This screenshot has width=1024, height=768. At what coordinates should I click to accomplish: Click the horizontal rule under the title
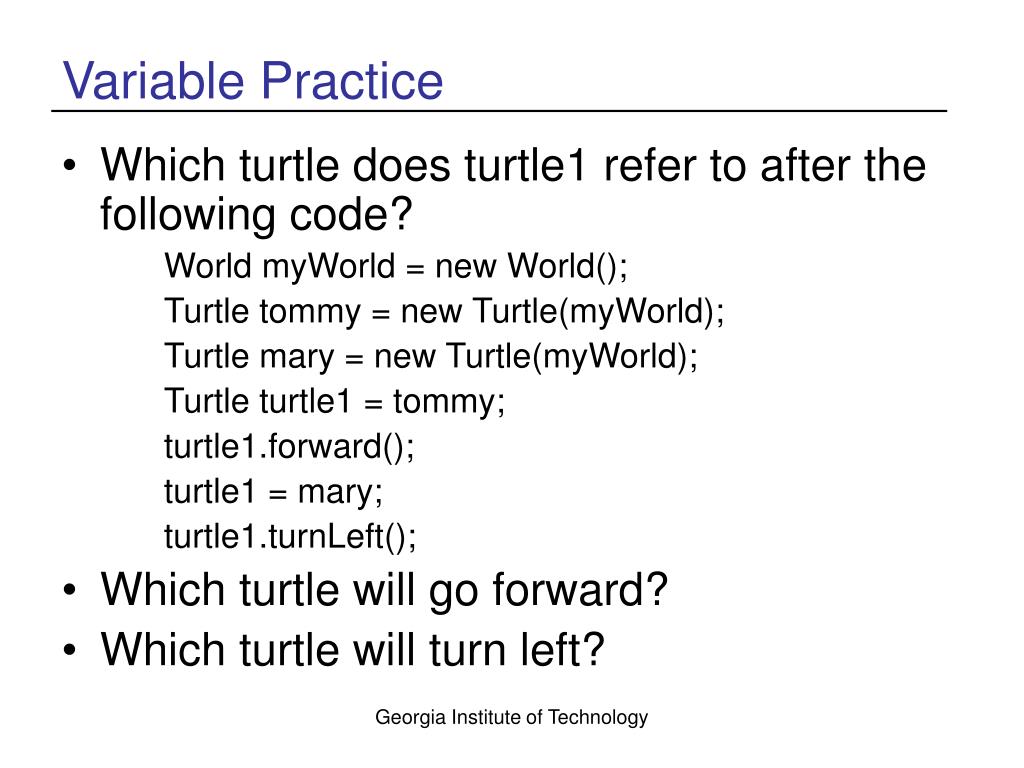pos(499,111)
